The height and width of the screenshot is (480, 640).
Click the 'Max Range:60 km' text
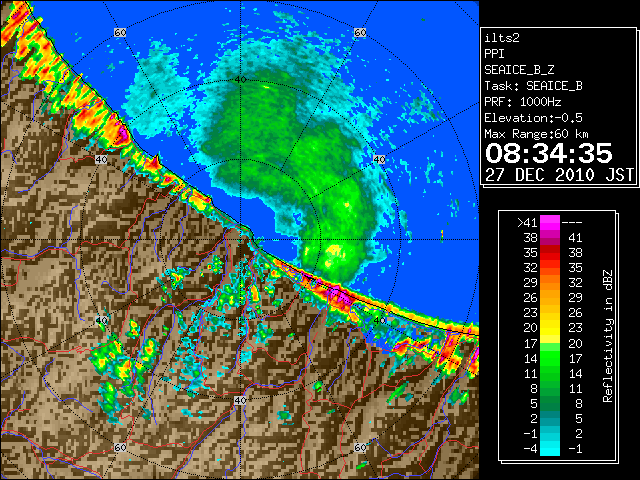536,134
